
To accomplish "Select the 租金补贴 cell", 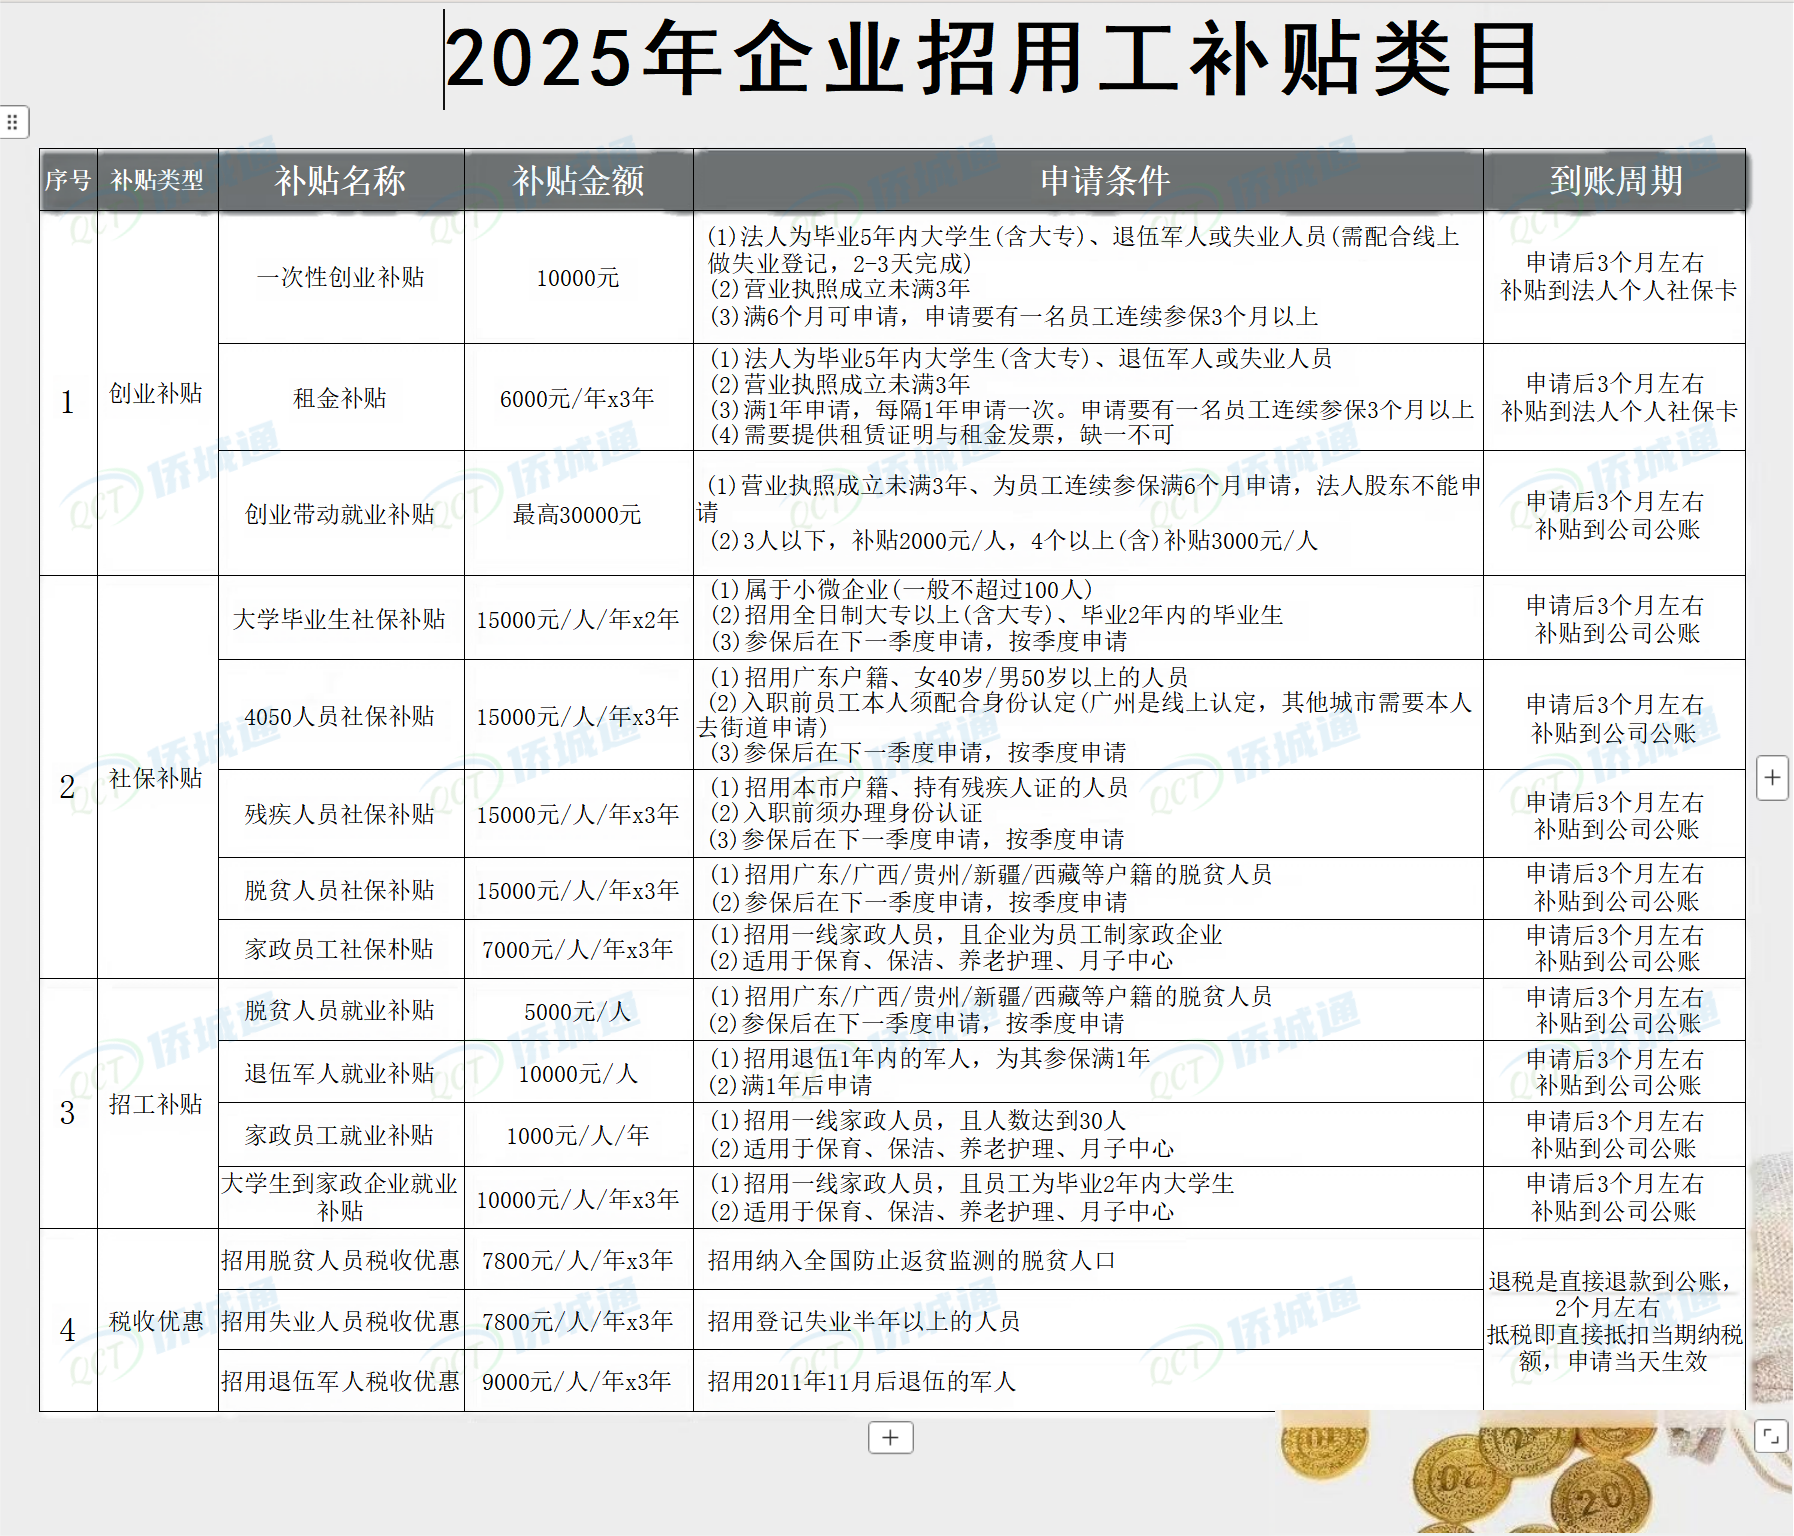I will 341,396.
